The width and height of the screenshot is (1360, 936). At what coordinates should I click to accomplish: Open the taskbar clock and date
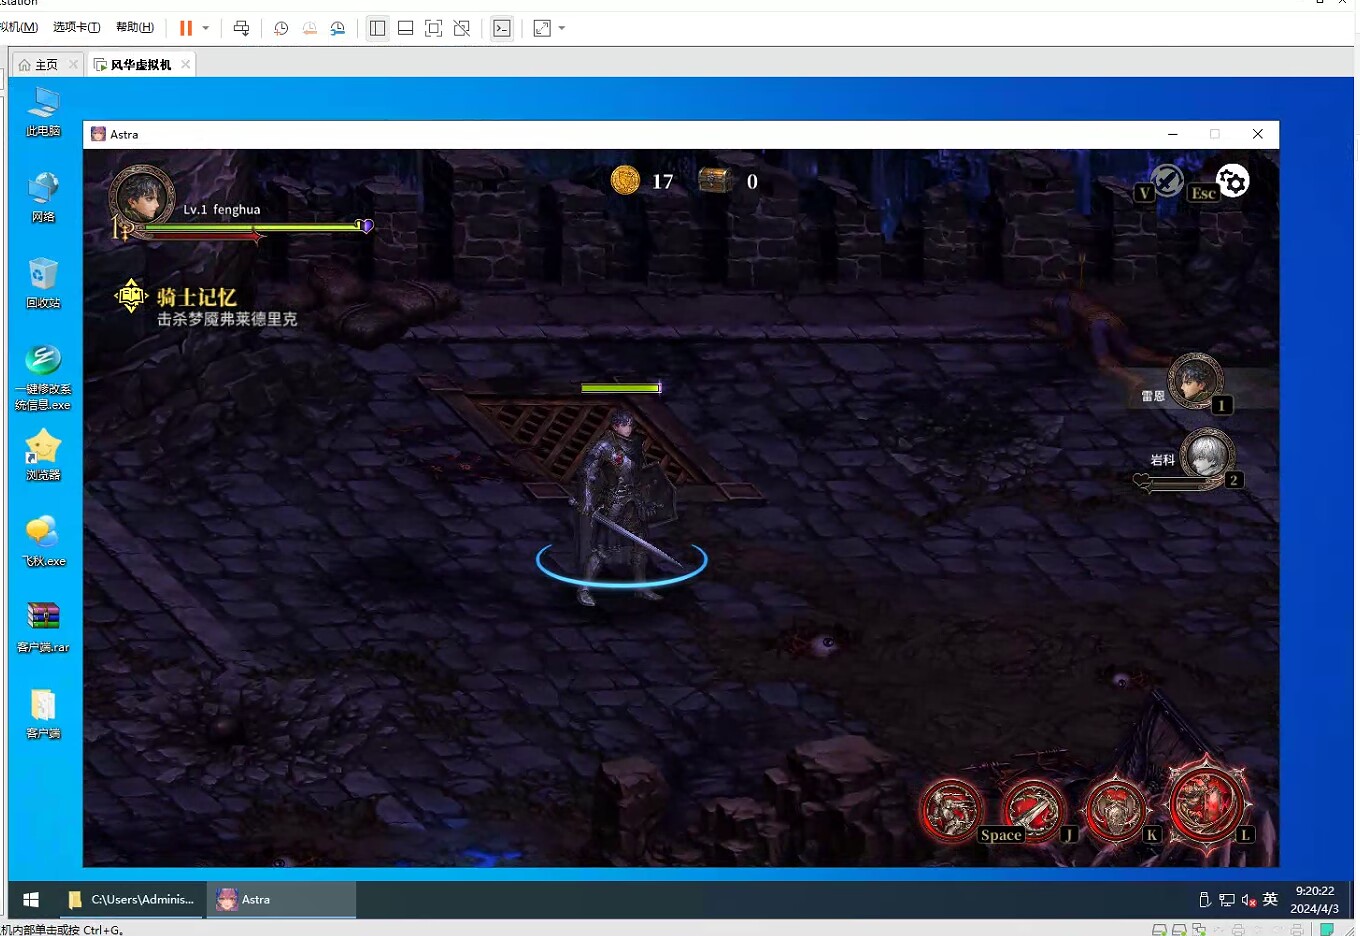pyautogui.click(x=1315, y=900)
